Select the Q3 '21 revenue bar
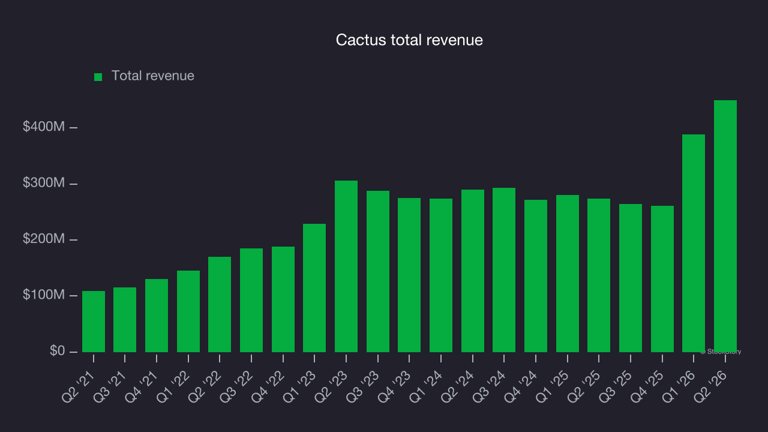The width and height of the screenshot is (768, 432). (125, 319)
